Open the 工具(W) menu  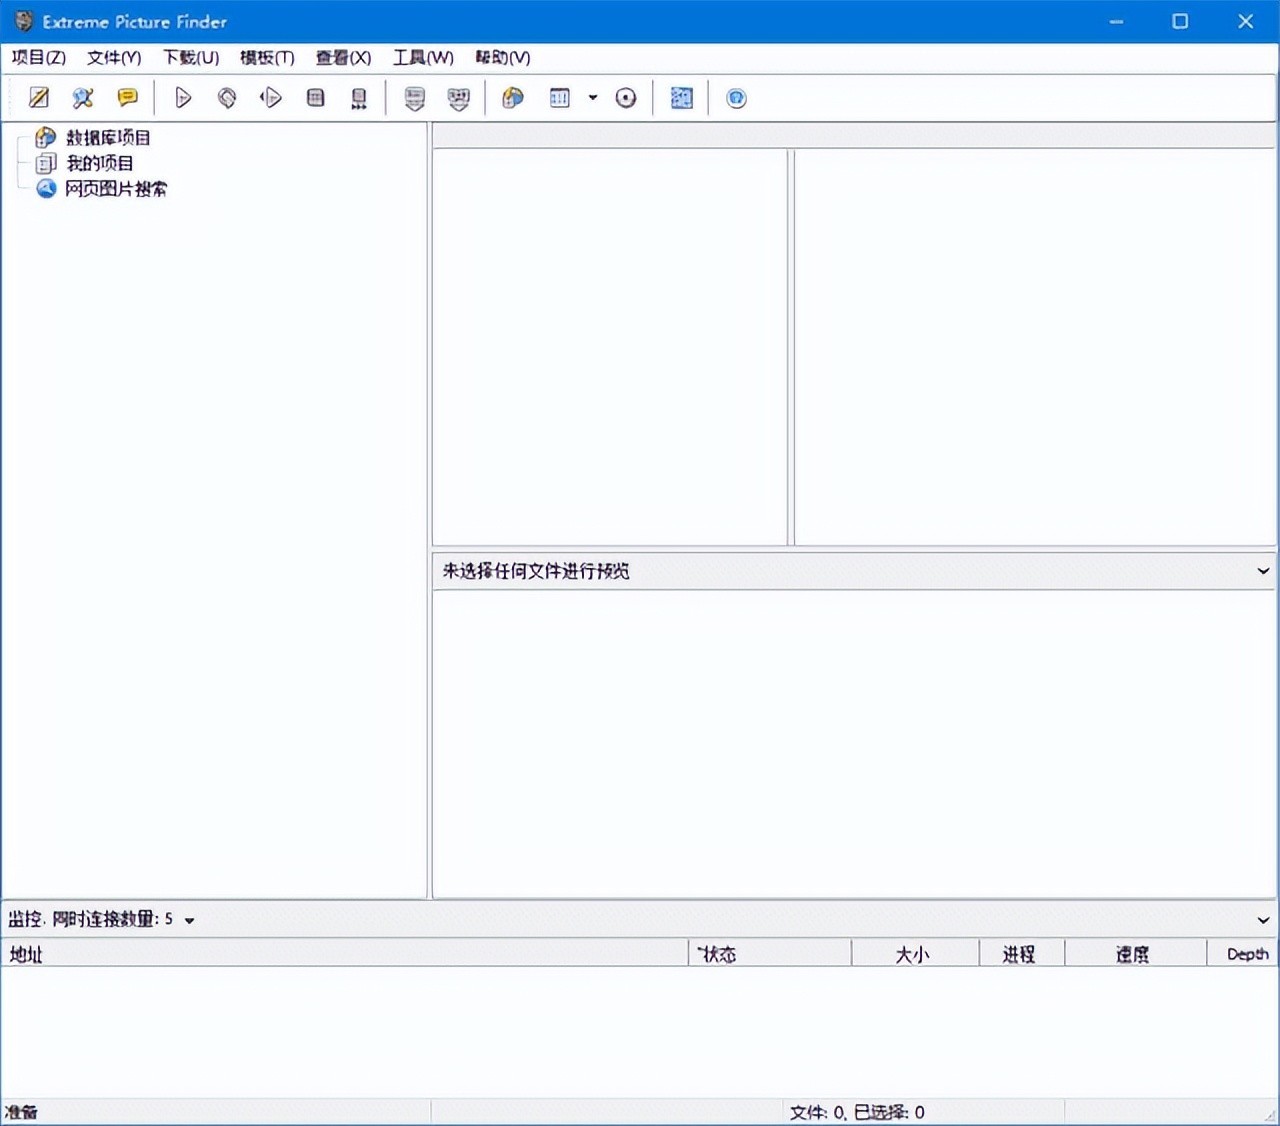click(x=423, y=58)
